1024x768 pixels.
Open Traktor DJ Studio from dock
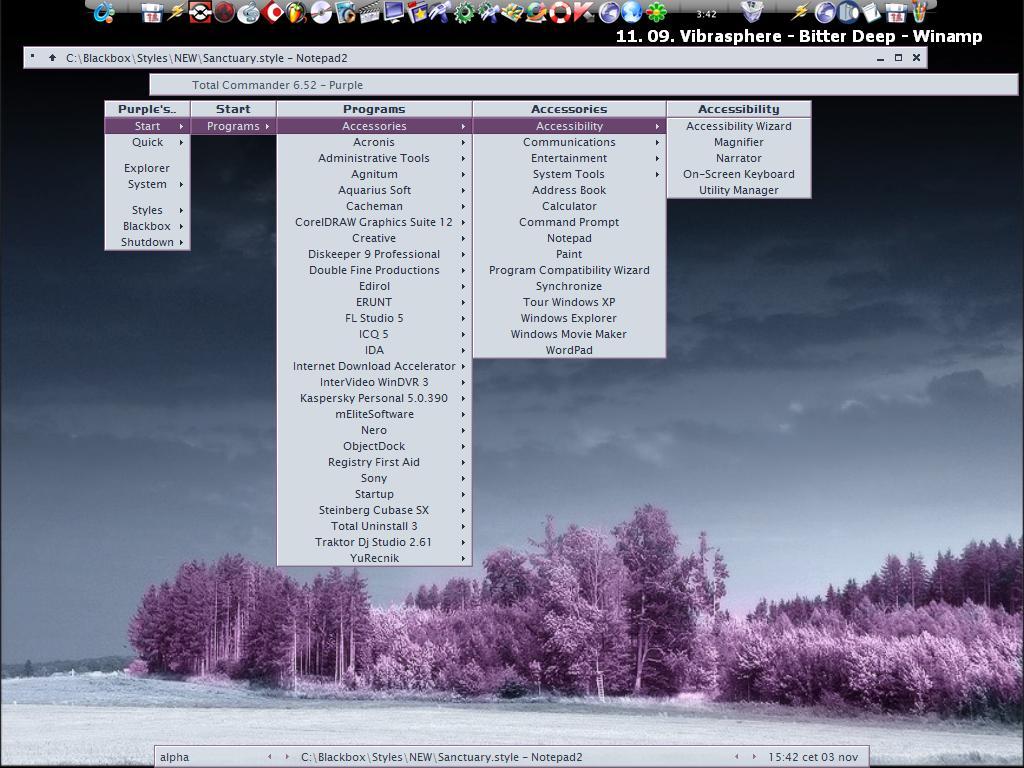(x=200, y=12)
